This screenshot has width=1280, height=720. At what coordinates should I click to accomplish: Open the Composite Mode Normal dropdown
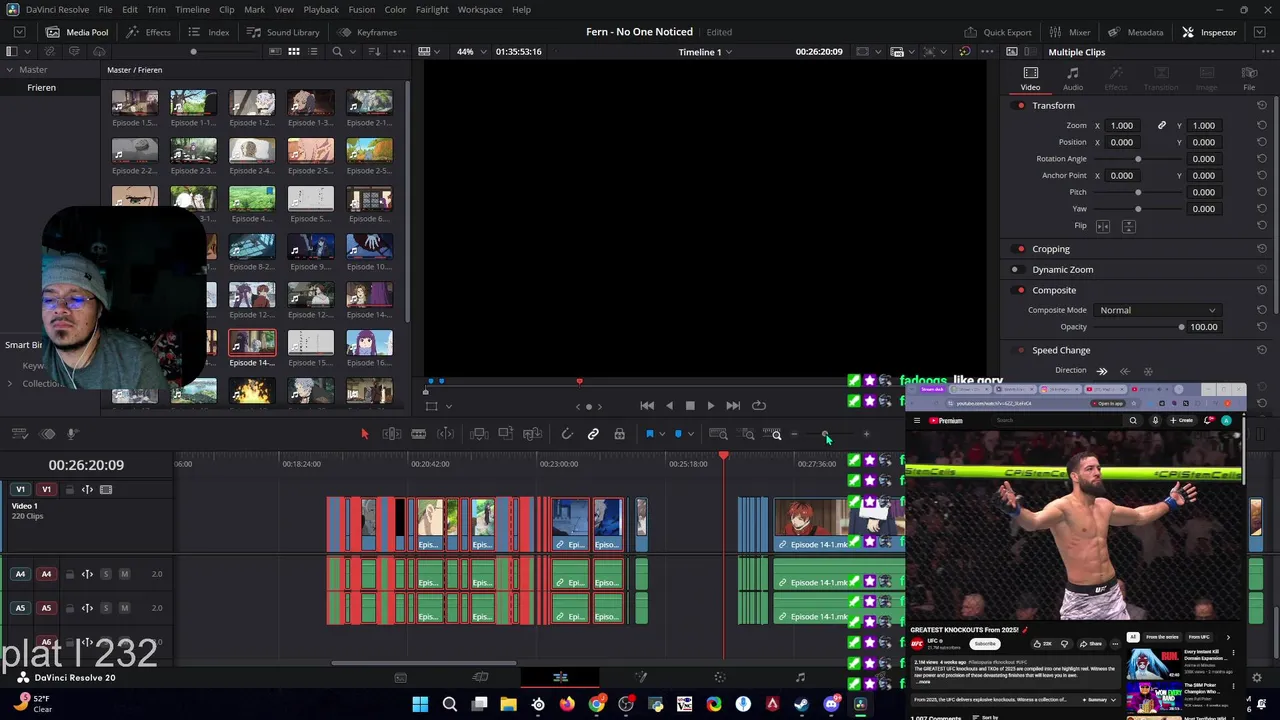[1157, 310]
